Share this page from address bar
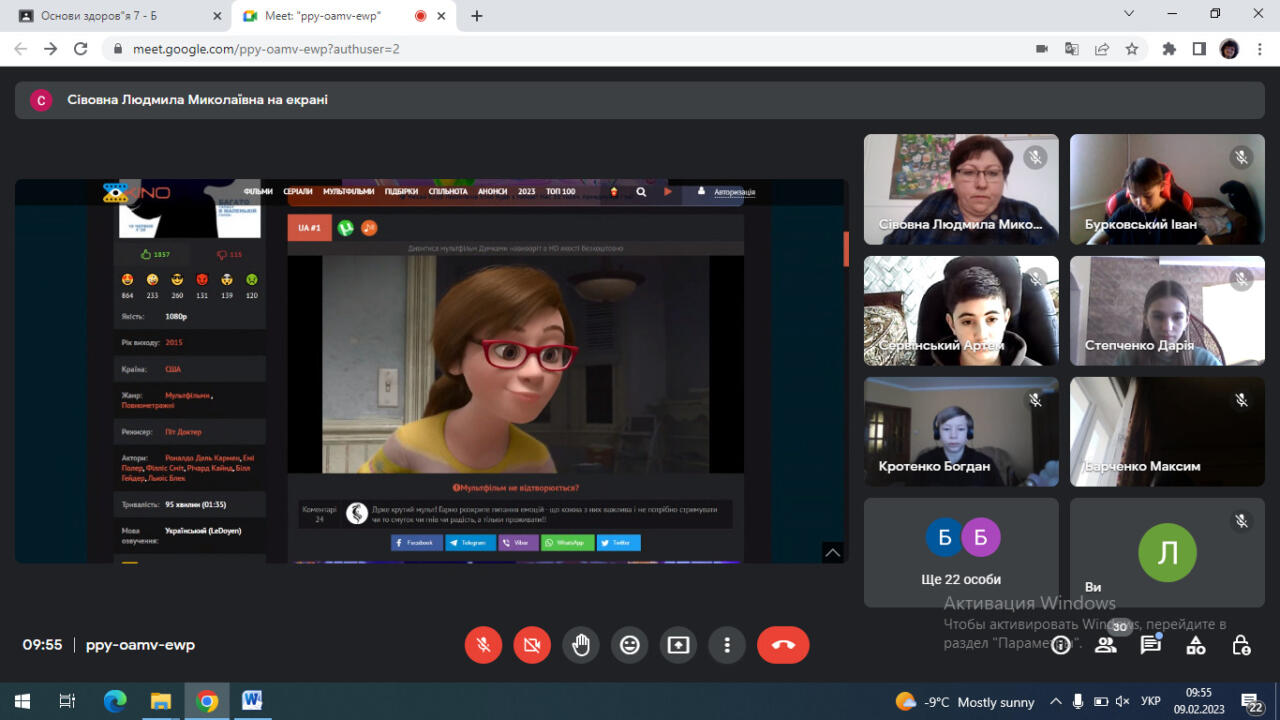1280x720 pixels. [1102, 49]
